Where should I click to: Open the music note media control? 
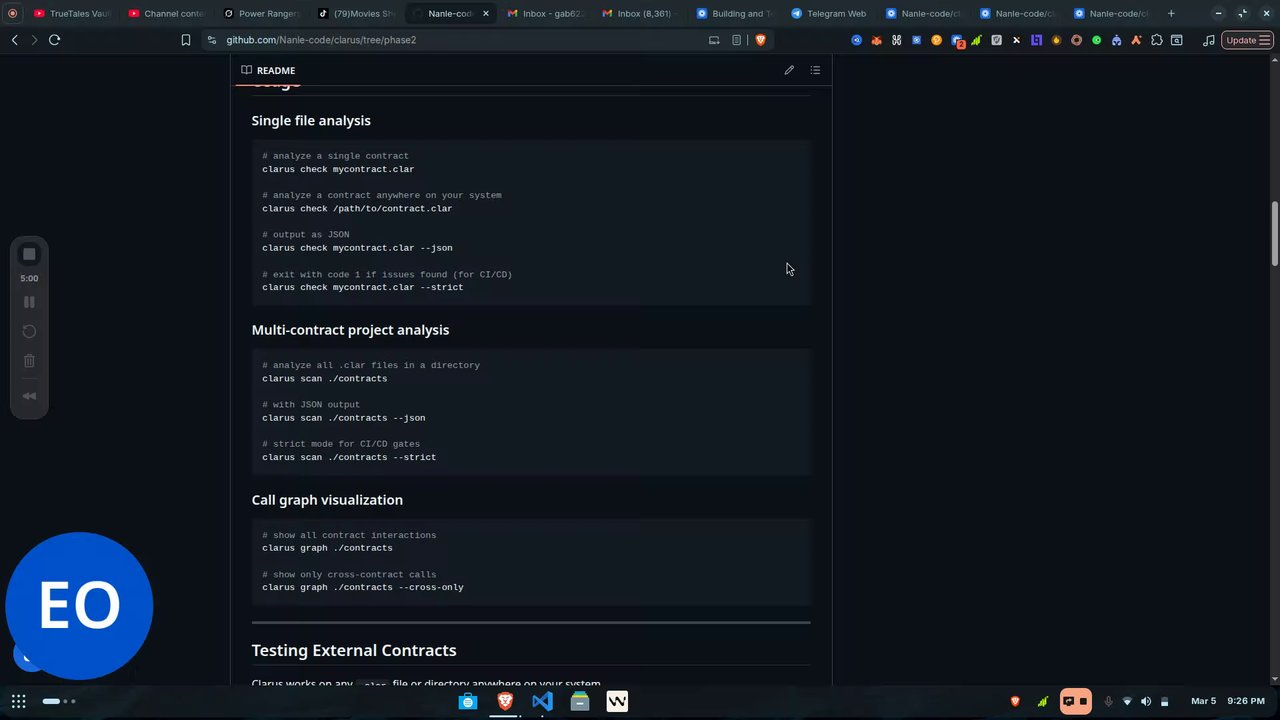click(x=1209, y=40)
